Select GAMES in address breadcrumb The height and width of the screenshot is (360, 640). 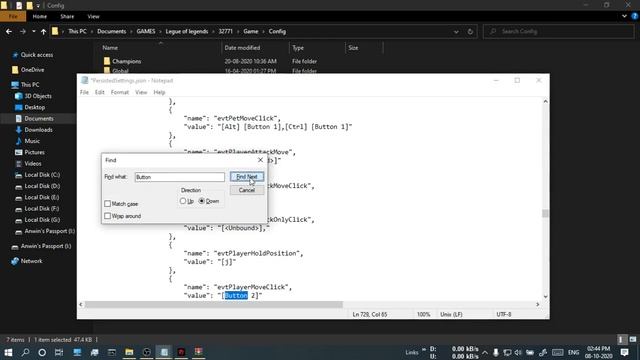tap(146, 31)
